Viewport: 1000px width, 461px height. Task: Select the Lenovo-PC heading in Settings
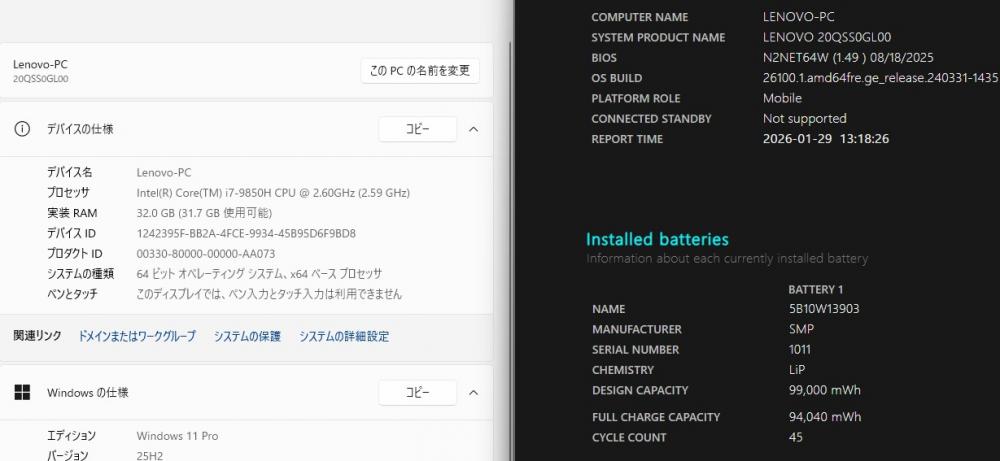pyautogui.click(x=40, y=64)
